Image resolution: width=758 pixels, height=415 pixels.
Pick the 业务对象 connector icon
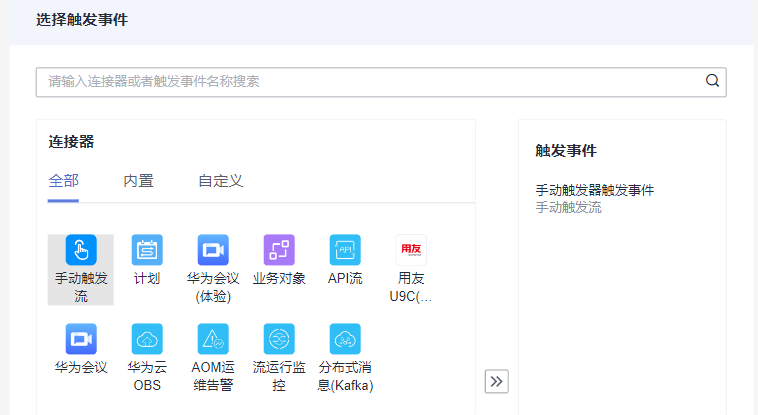click(x=279, y=250)
